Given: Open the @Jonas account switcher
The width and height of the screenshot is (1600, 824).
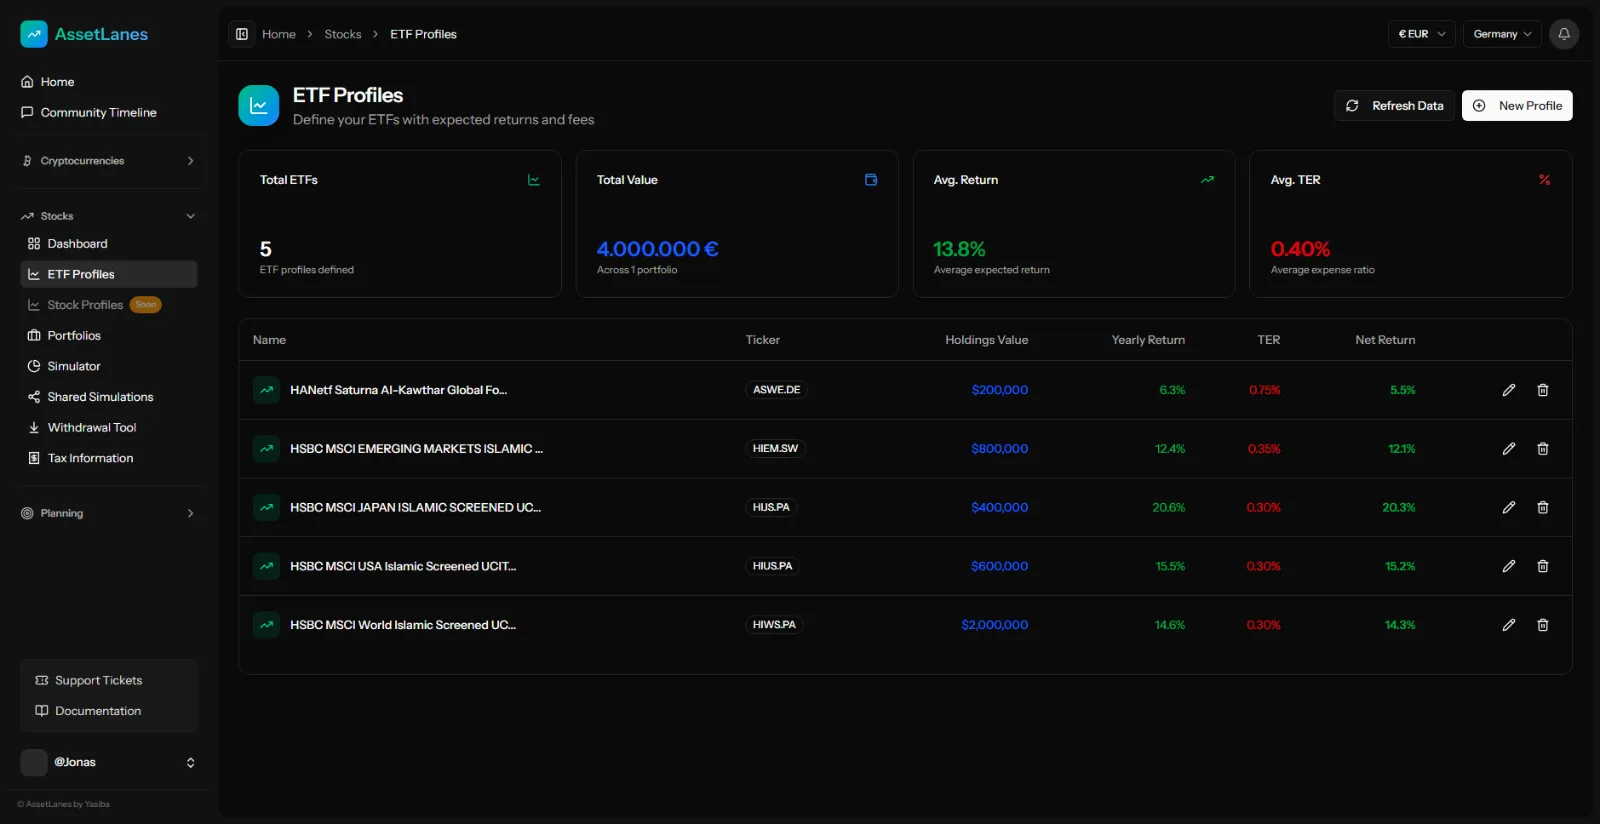Looking at the screenshot, I should tap(109, 762).
